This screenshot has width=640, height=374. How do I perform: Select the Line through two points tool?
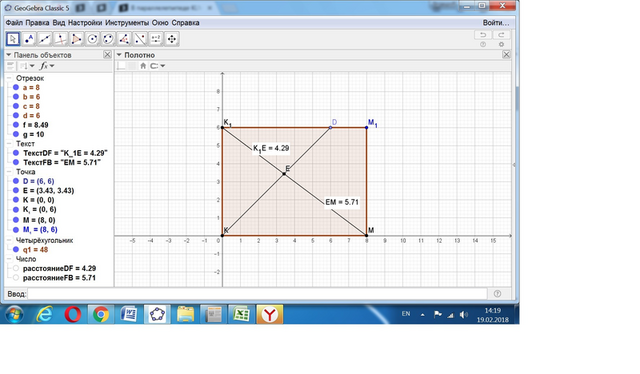[x=45, y=39]
